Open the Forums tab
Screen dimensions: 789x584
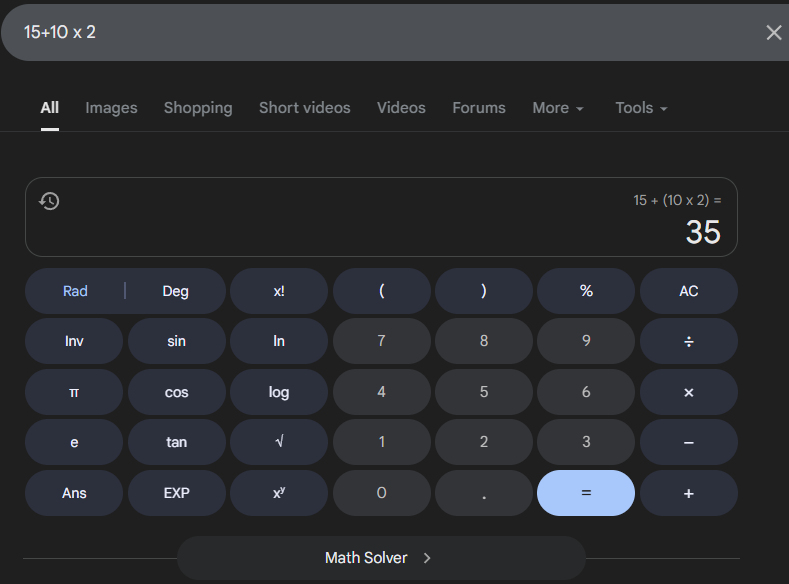pos(479,108)
